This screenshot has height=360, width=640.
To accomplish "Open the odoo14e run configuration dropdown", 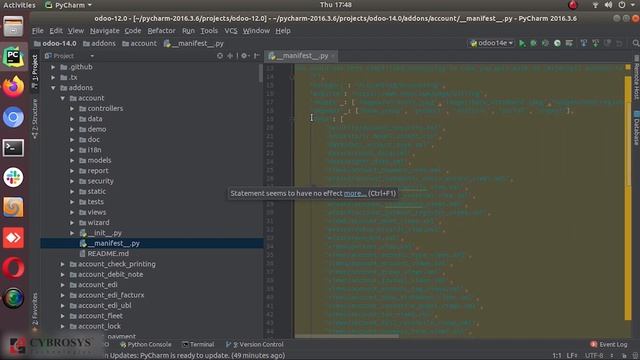I will coord(491,43).
